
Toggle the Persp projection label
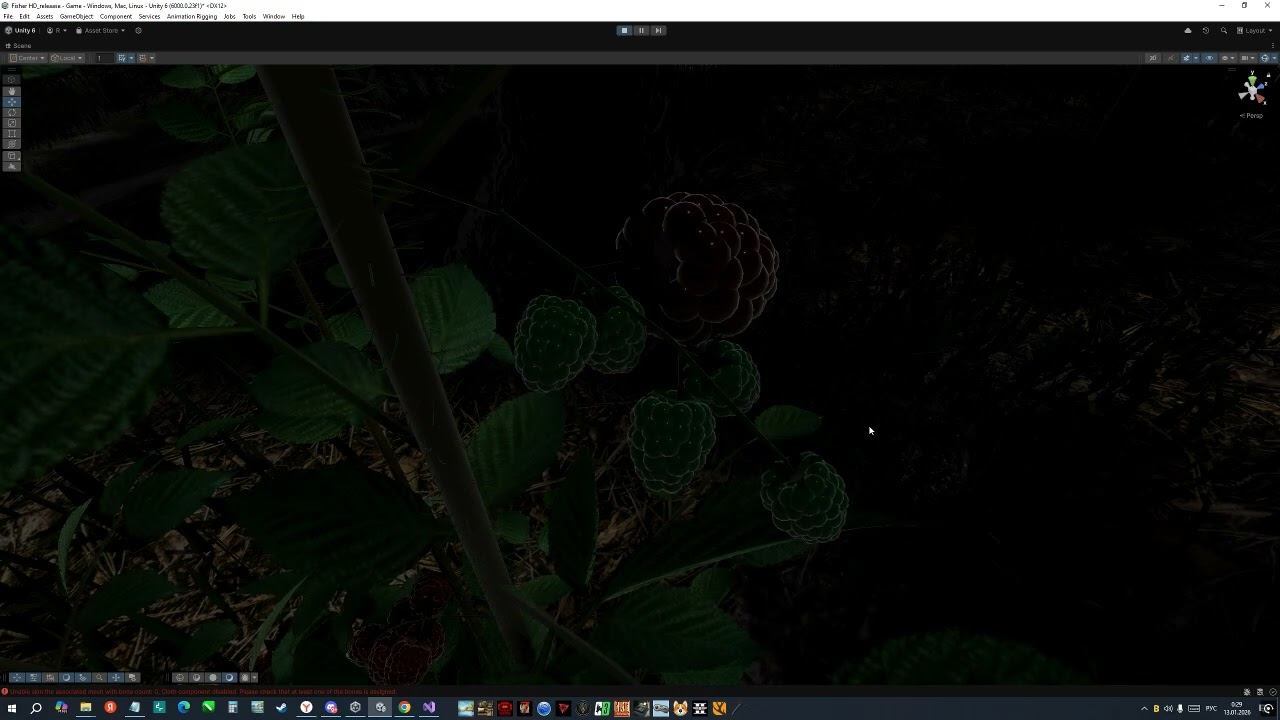(x=1251, y=115)
